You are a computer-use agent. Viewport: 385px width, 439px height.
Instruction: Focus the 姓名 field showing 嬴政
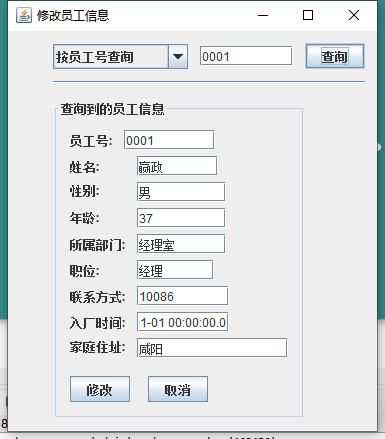177,166
